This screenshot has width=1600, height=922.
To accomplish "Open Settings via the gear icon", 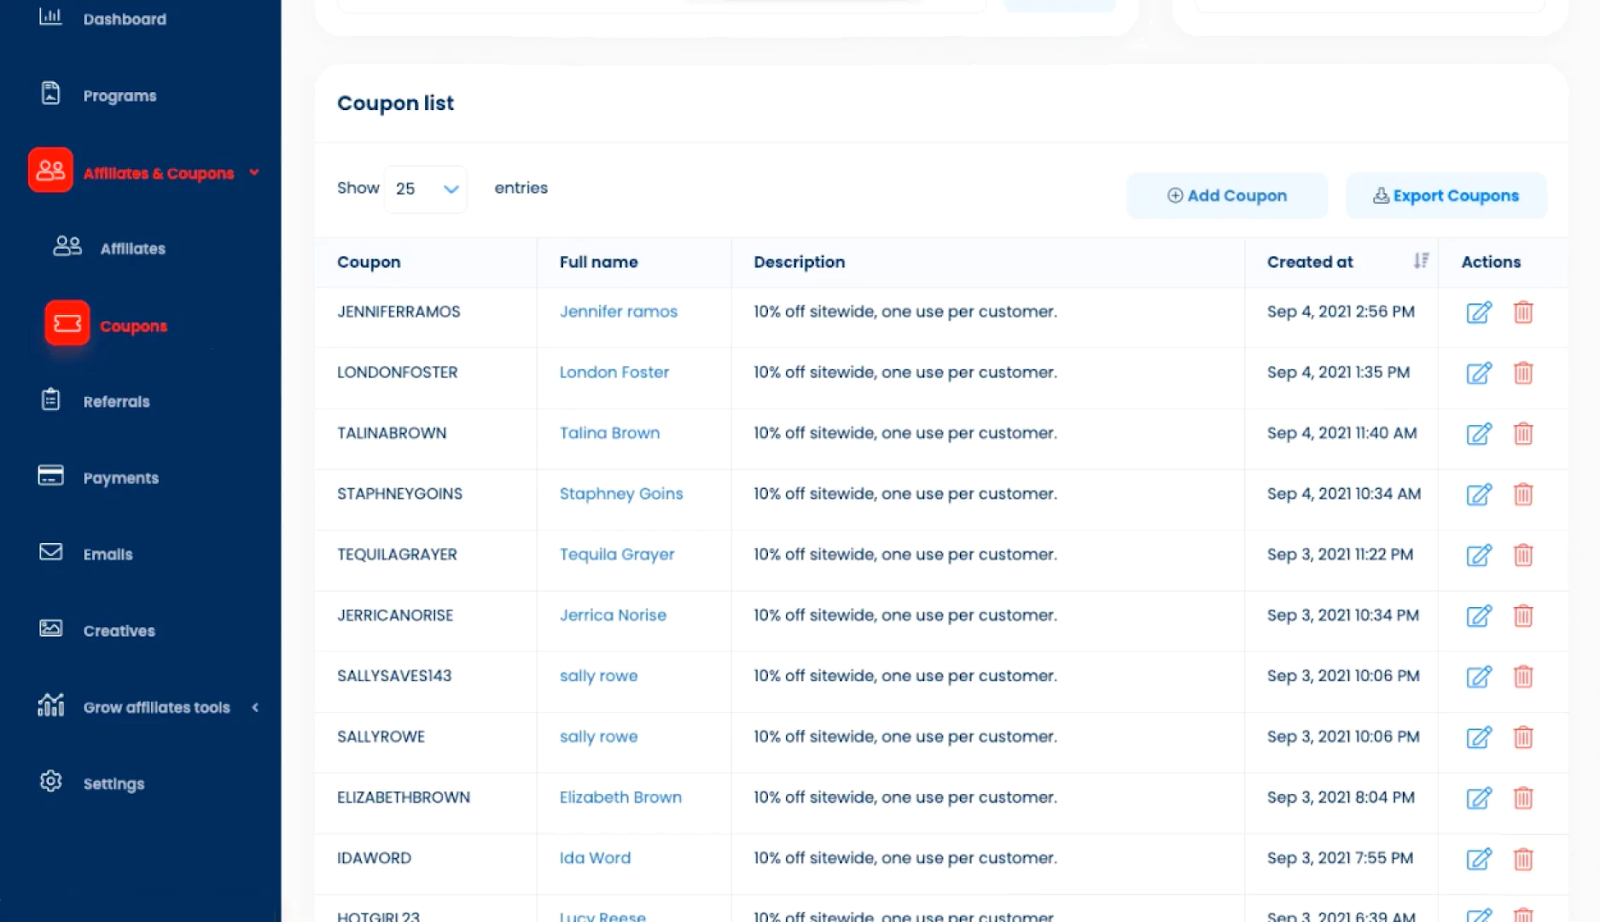I will 50,781.
